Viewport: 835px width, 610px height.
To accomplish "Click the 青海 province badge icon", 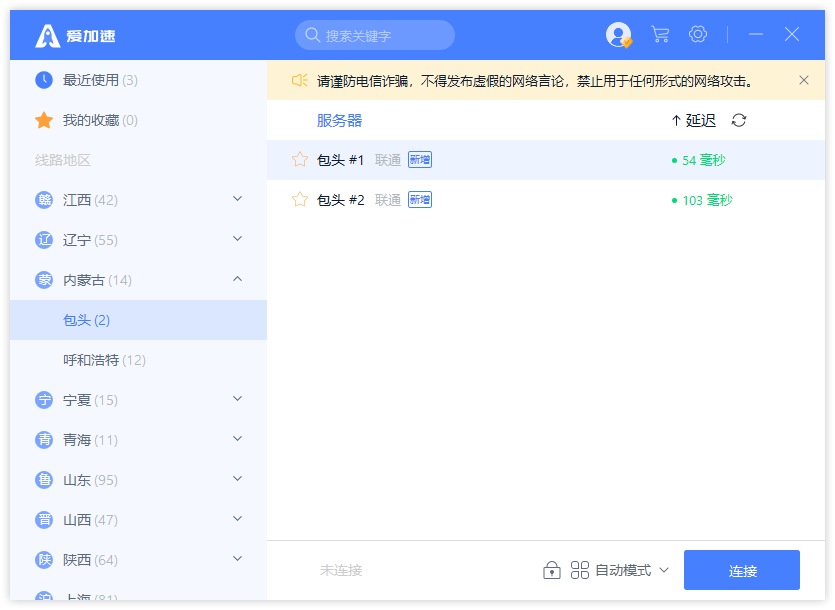I will pyautogui.click(x=44, y=440).
